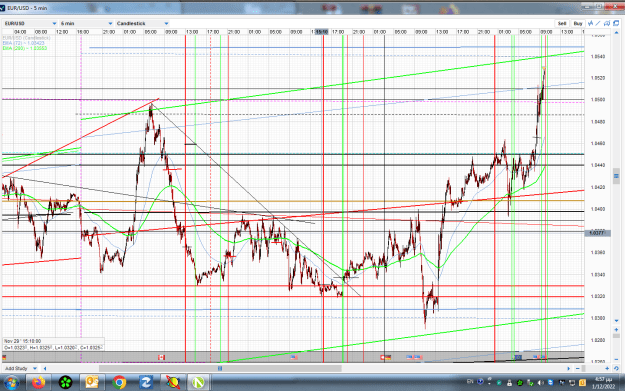Click the Sell button
The width and height of the screenshot is (625, 391).
(x=562, y=24)
